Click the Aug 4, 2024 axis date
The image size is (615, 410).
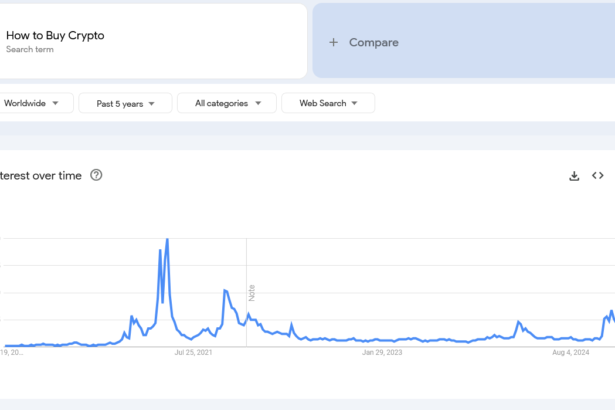(570, 352)
